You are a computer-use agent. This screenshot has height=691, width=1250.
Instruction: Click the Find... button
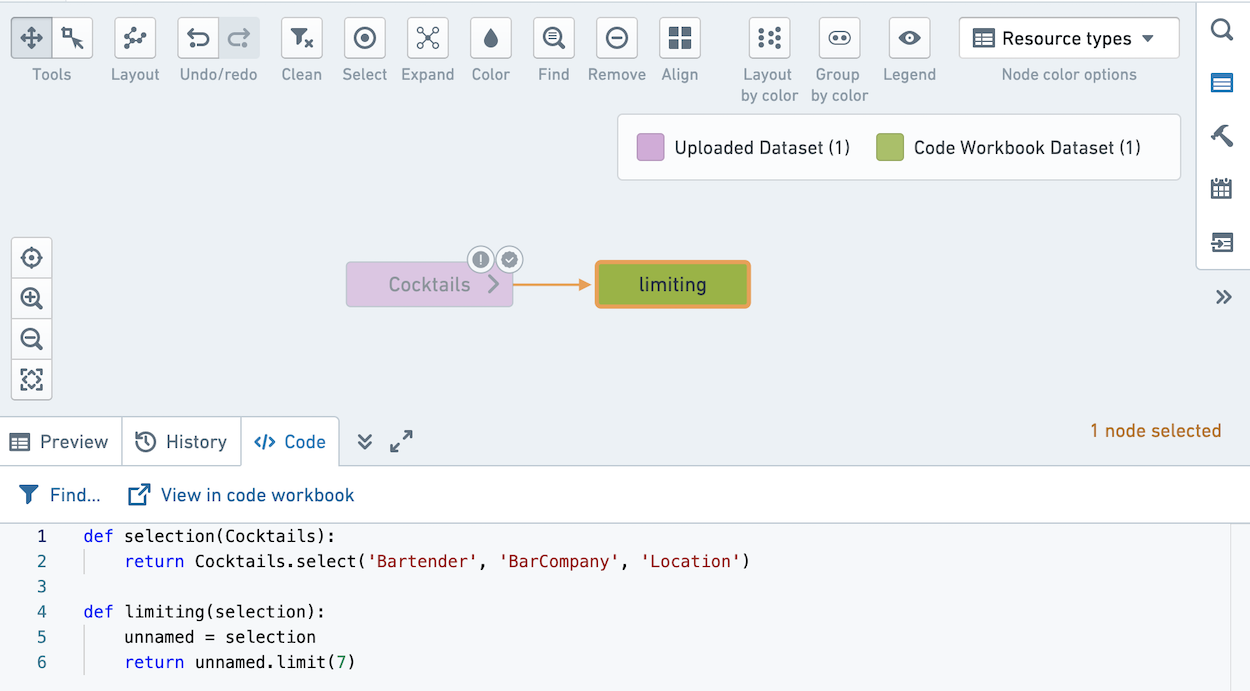[60, 495]
